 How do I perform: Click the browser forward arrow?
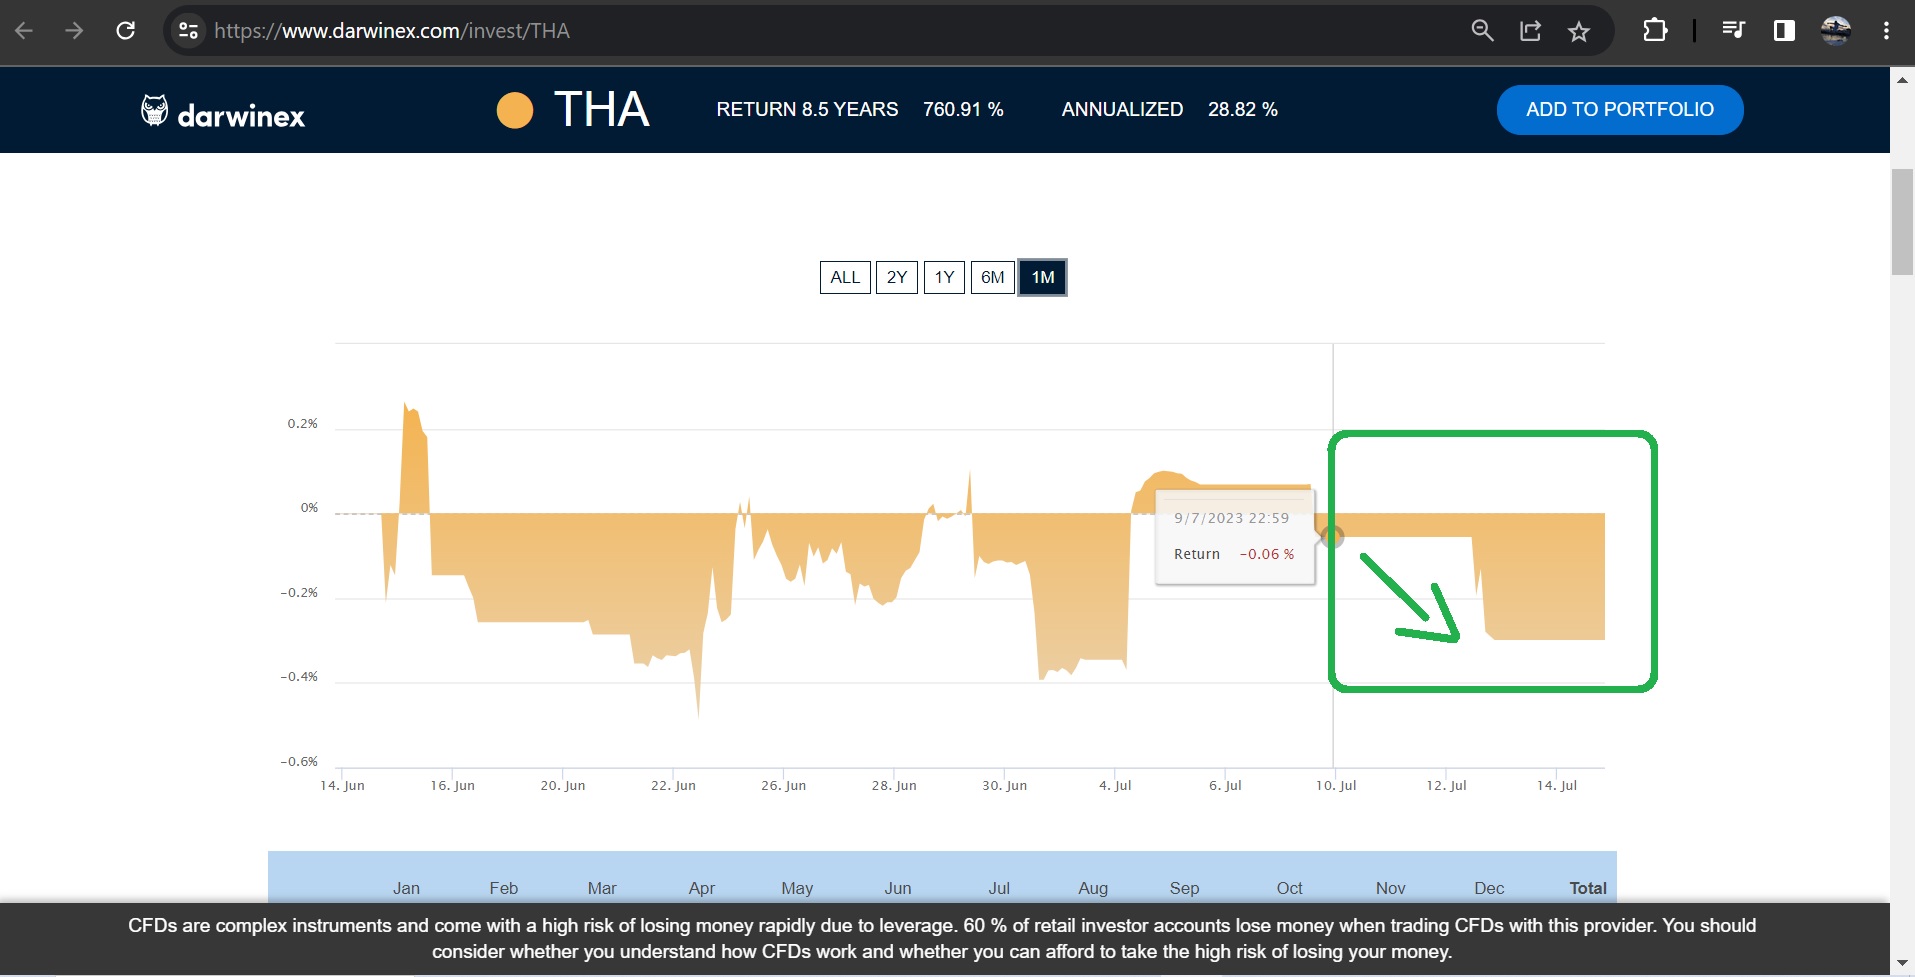click(x=74, y=31)
